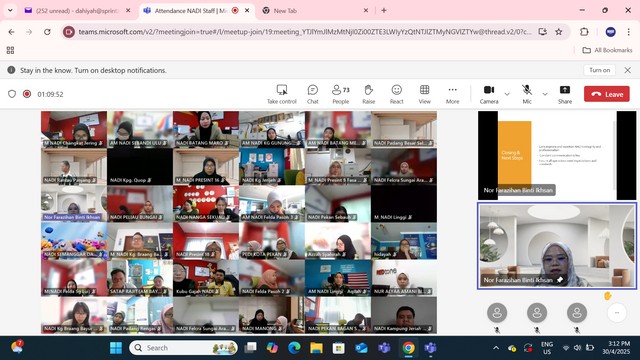Expand the Camera options arrow
Screen dimensions: 640x360
(x=507, y=94)
